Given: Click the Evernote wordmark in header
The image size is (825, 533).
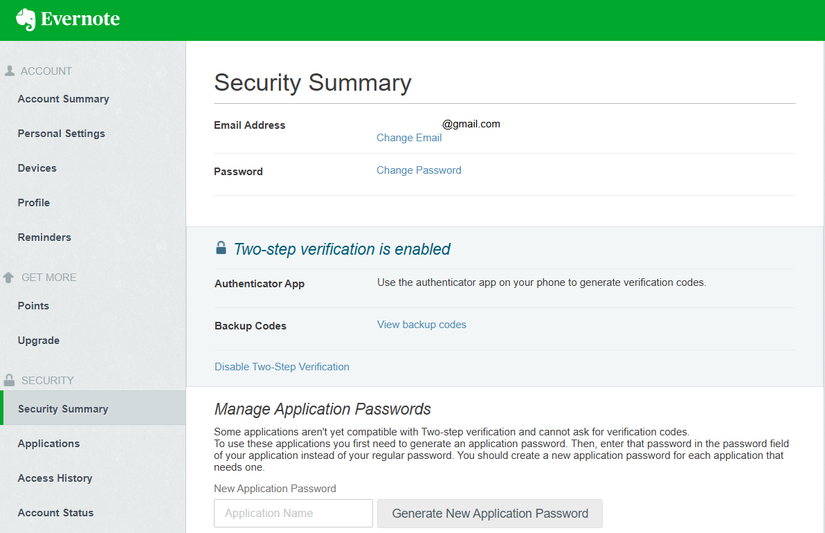Looking at the screenshot, I should (81, 19).
